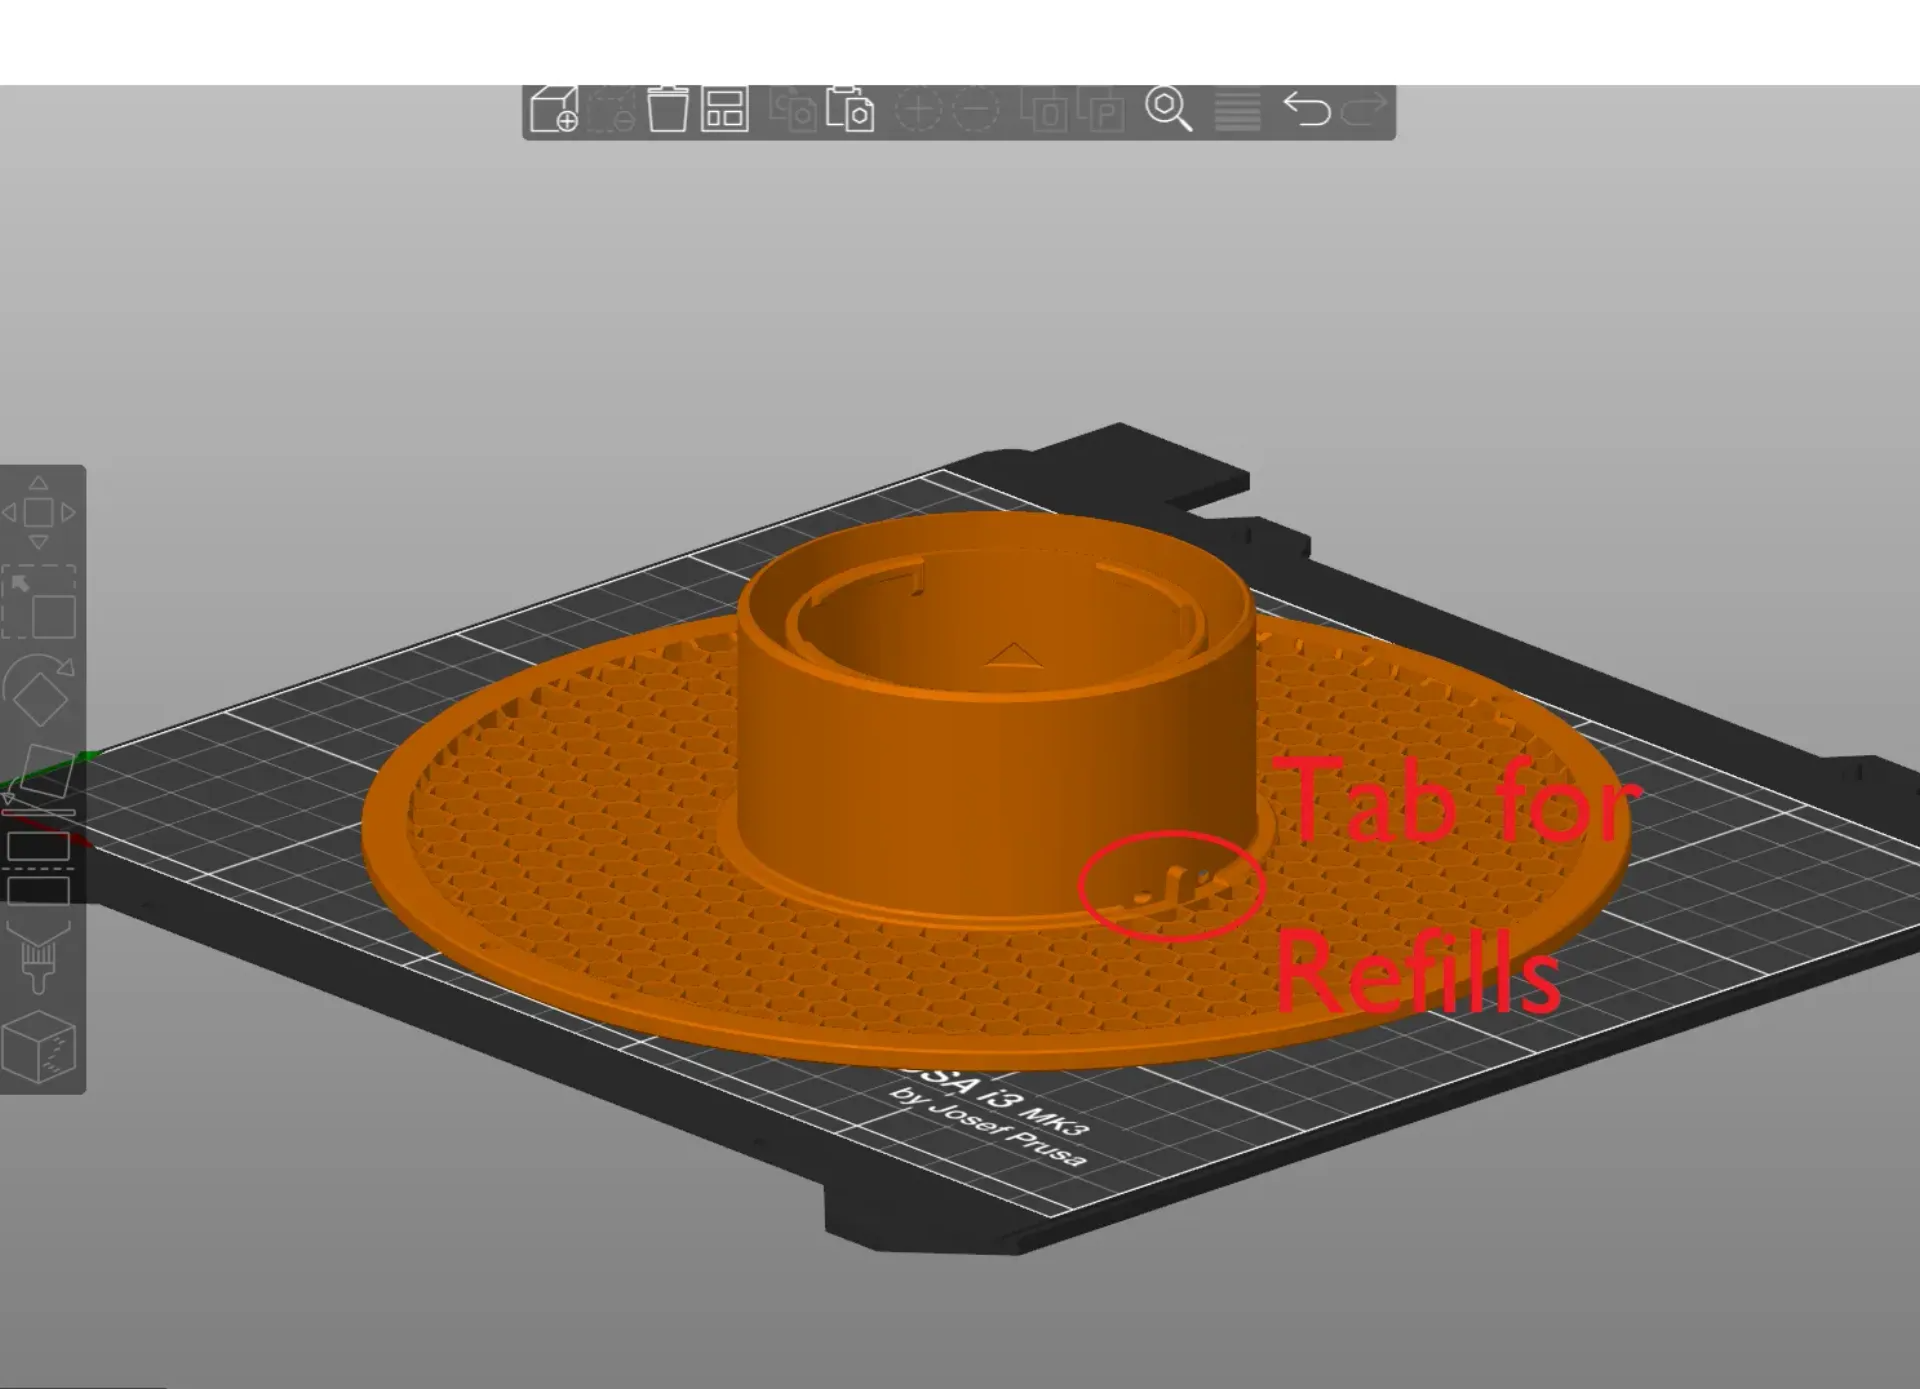Activate the Cut tool
The image size is (1920, 1389).
point(39,867)
